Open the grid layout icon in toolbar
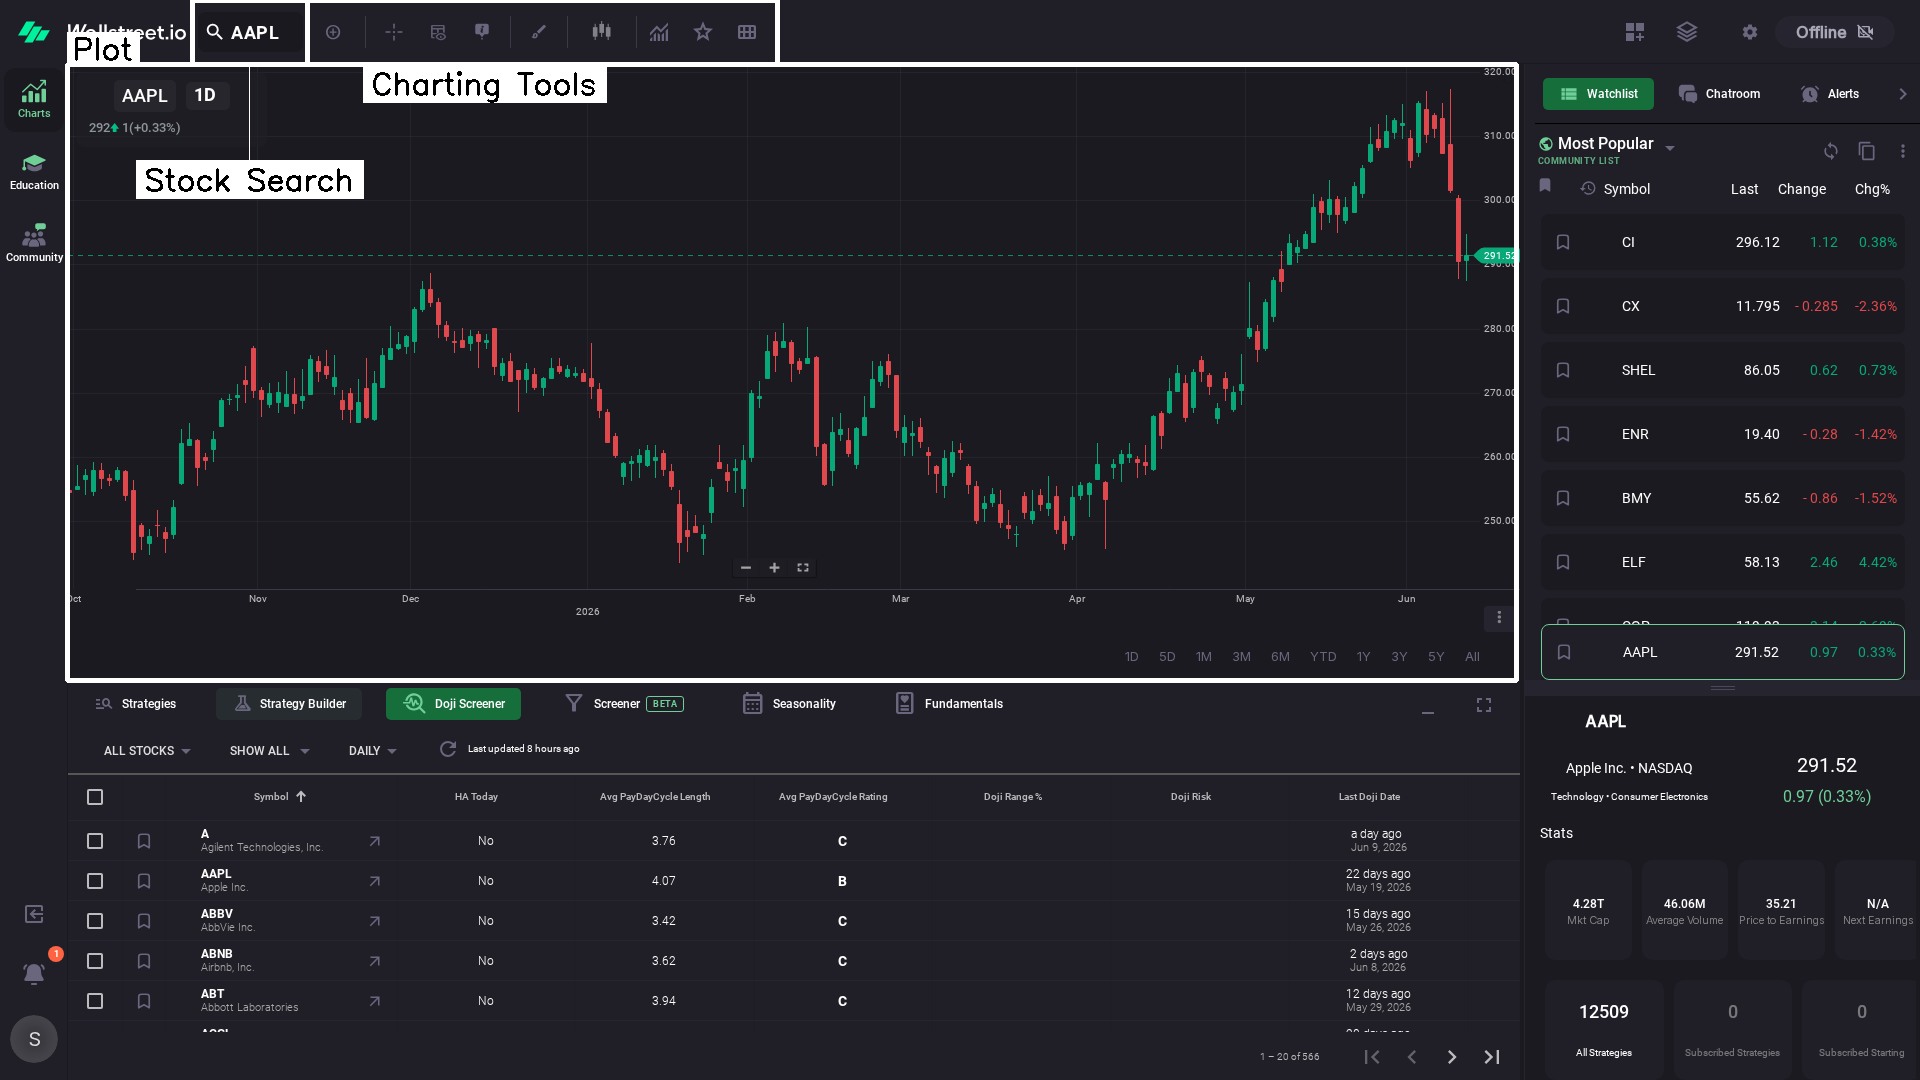The image size is (1920, 1080). pos(747,32)
